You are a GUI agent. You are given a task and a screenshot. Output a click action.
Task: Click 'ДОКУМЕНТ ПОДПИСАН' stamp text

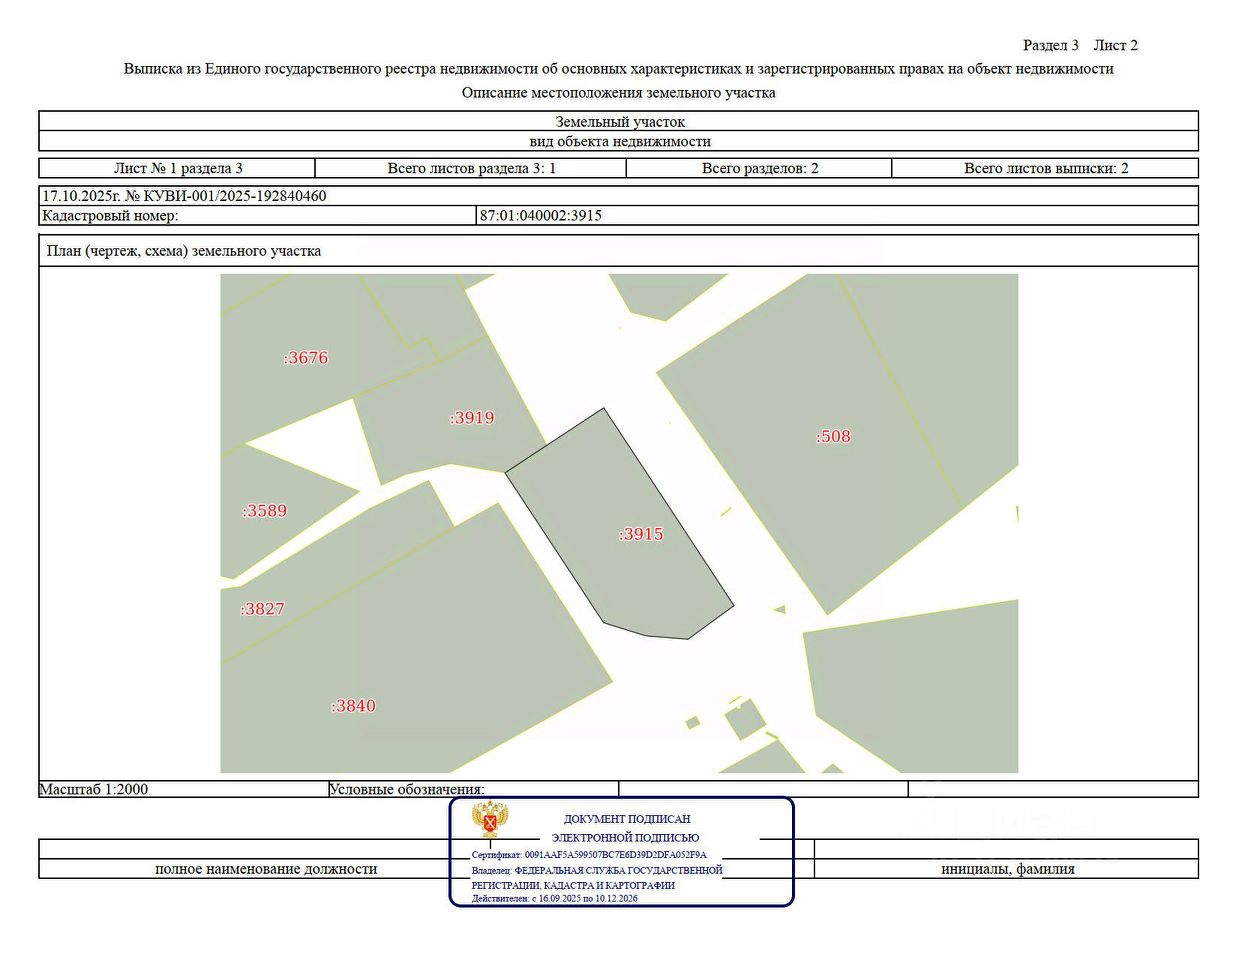click(x=627, y=819)
